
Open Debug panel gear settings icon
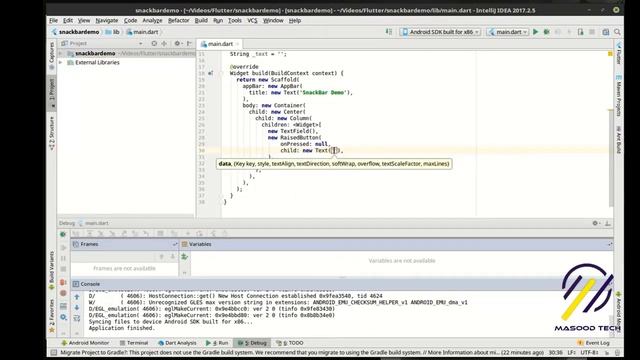coord(596,223)
